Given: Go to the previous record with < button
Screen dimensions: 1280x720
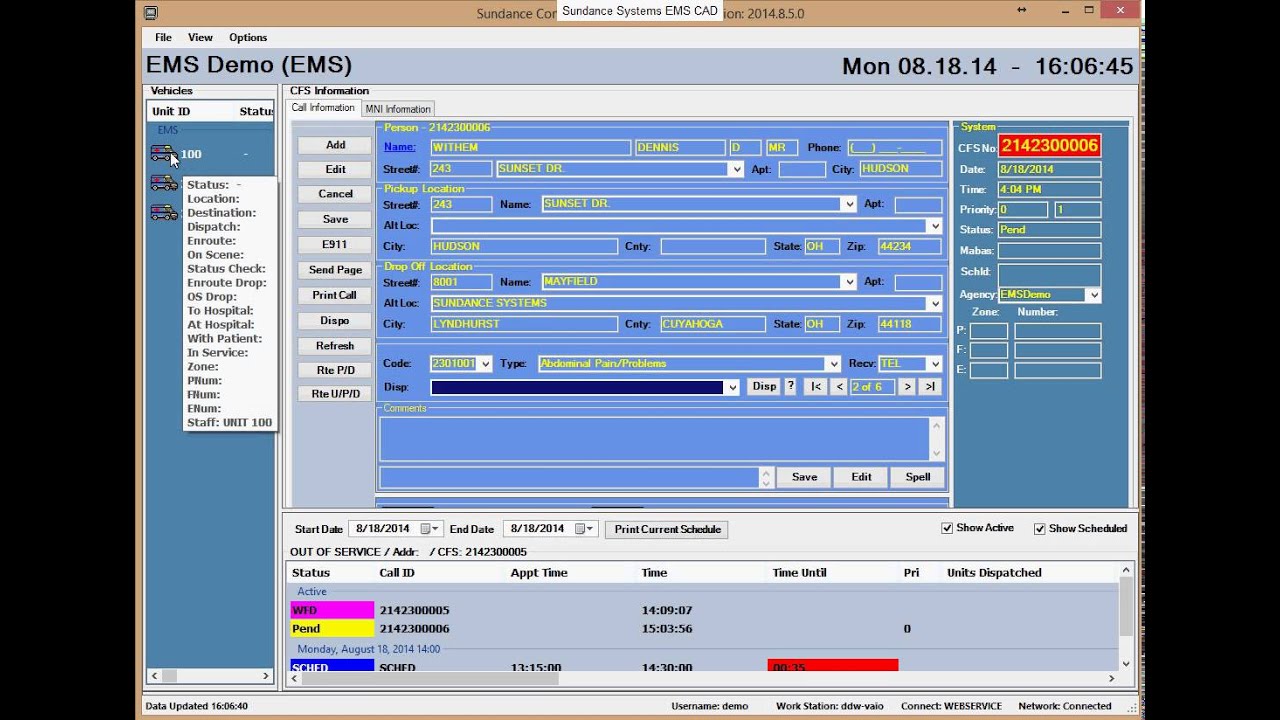Looking at the screenshot, I should (x=839, y=386).
